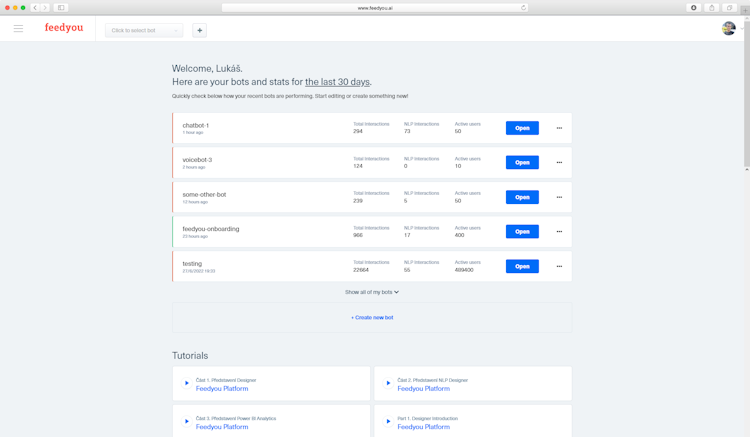This screenshot has height=437, width=750.
Task: Click 'Total Interactions' value 22664 for testing
Action: pos(361,270)
